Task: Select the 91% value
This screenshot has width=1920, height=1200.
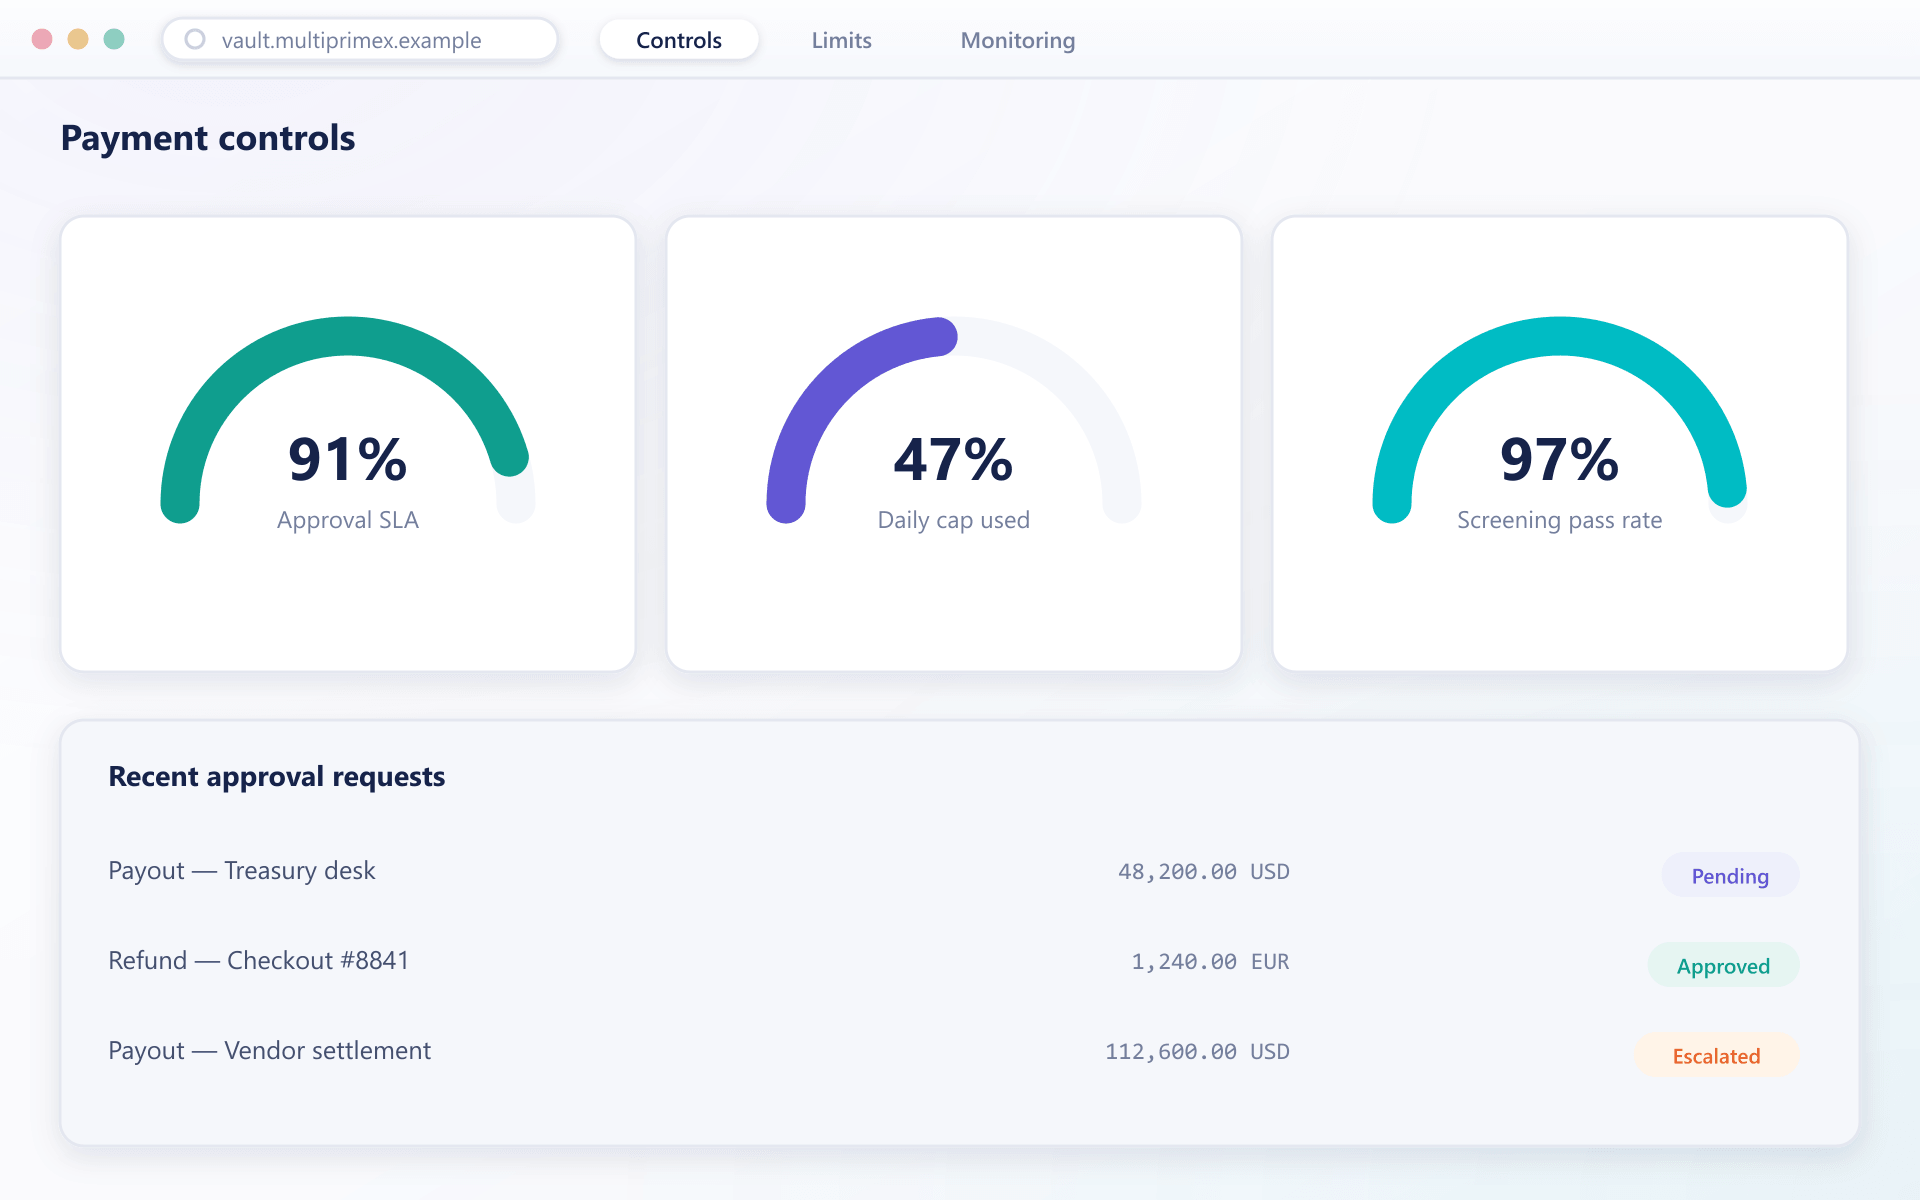Action: pos(348,459)
